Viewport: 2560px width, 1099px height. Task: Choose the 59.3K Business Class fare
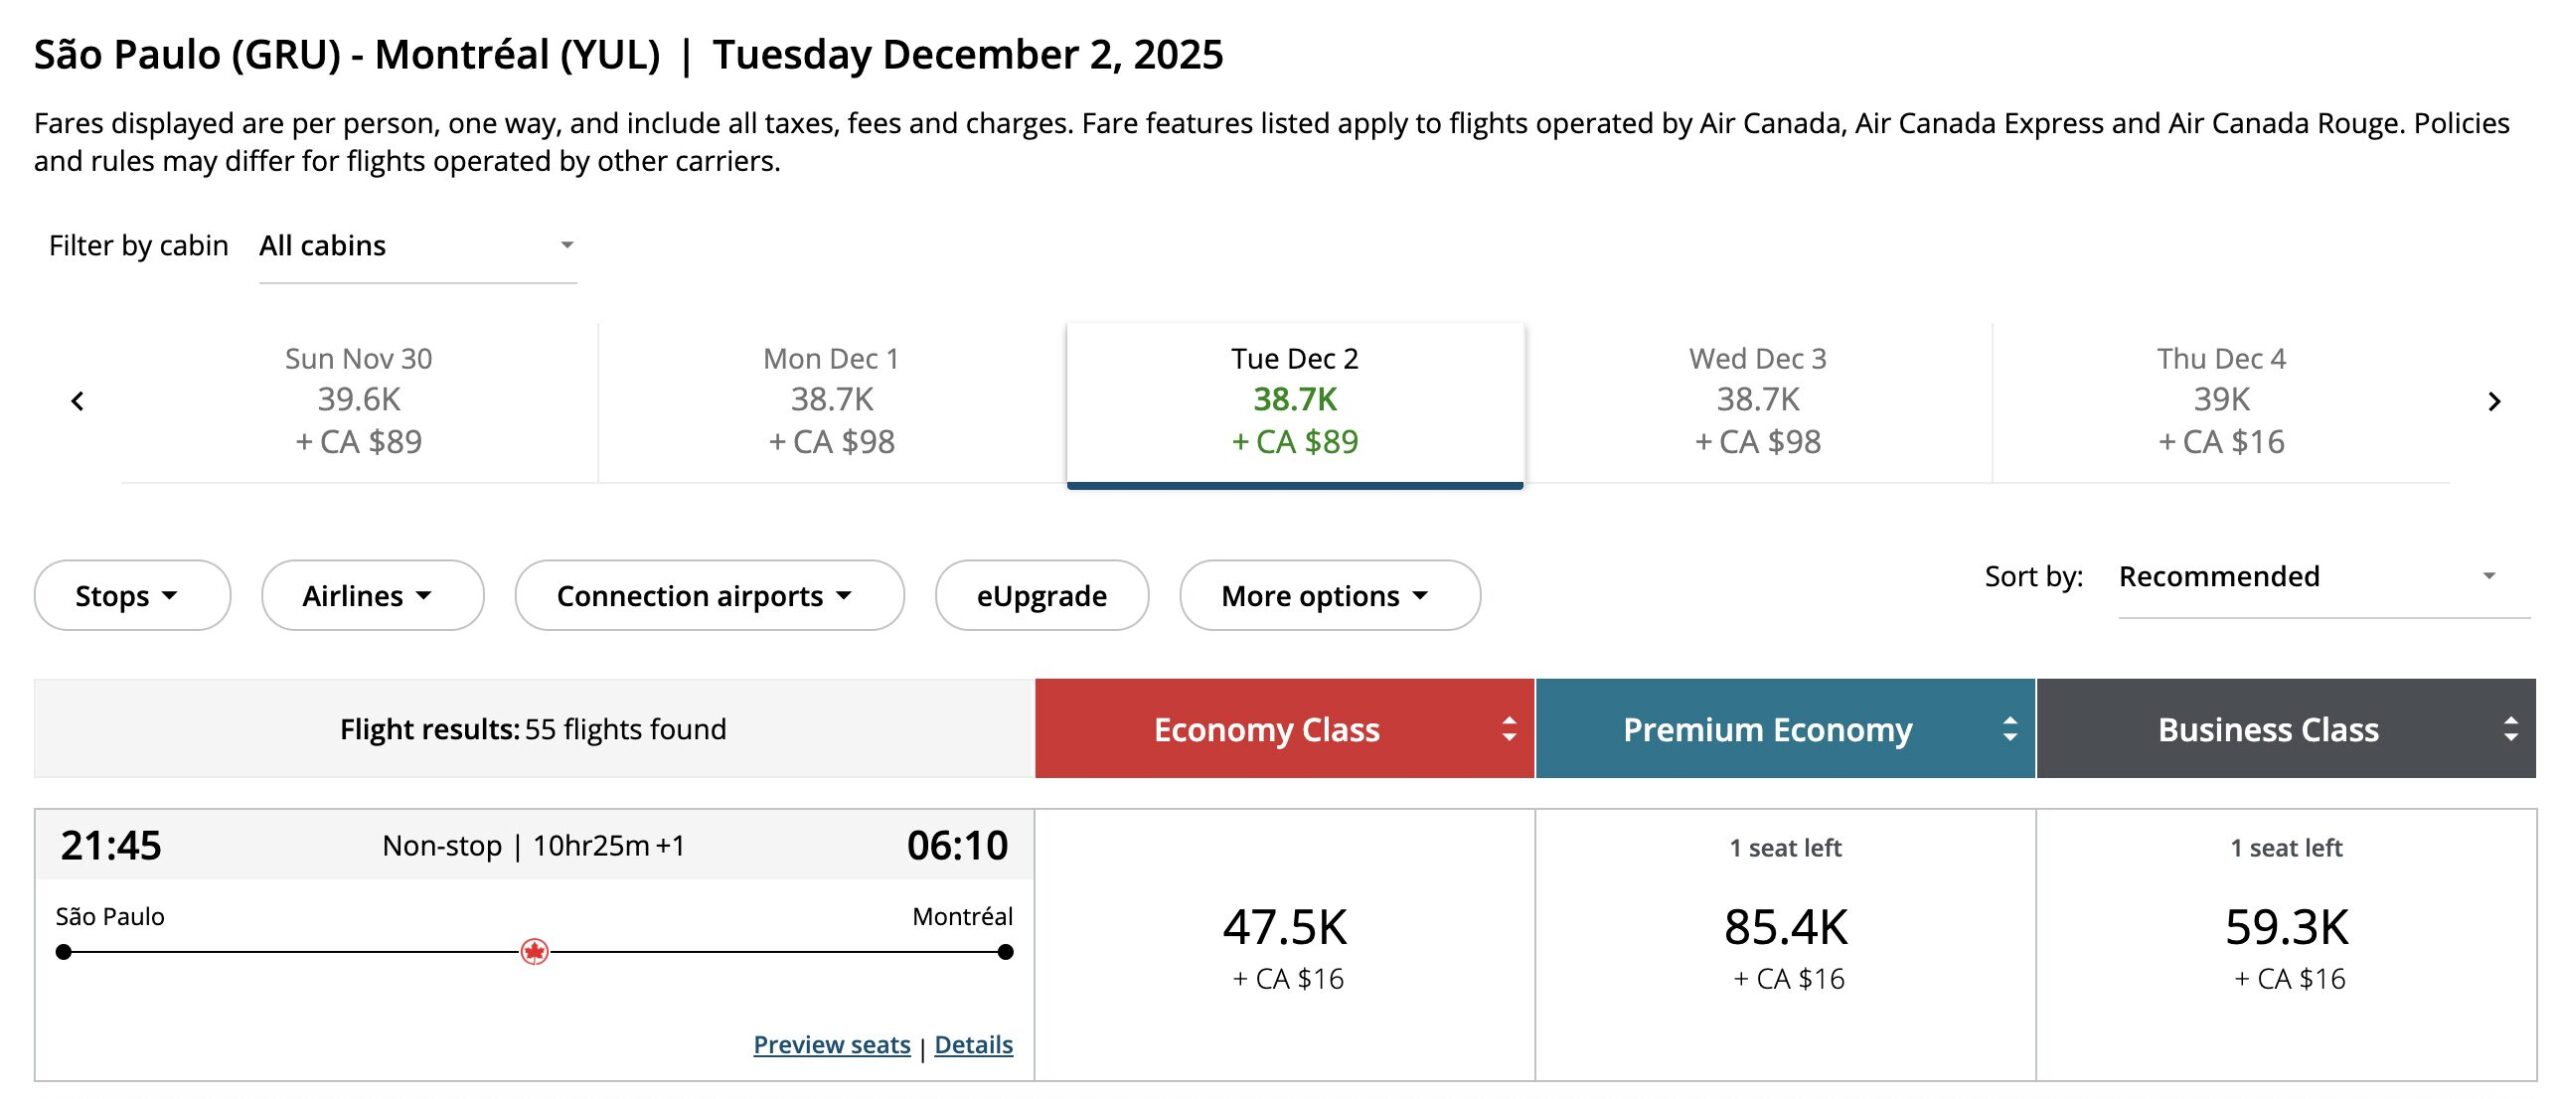pos(2287,944)
